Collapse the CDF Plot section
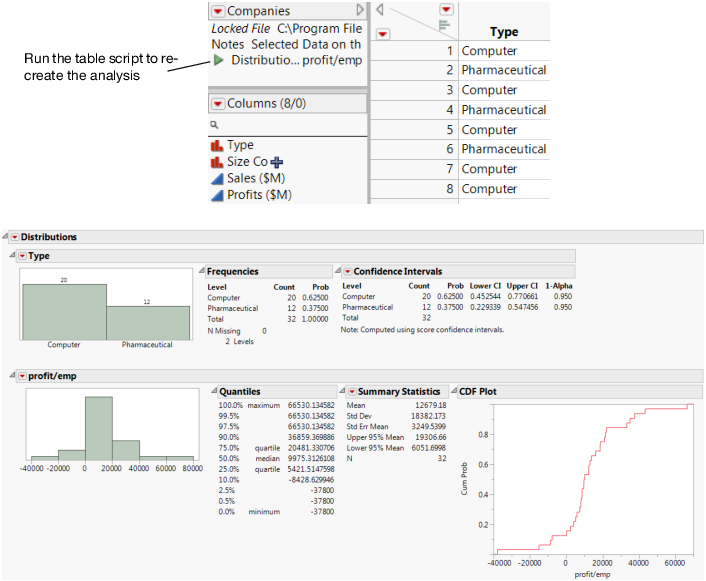The height and width of the screenshot is (581, 706). 453,391
